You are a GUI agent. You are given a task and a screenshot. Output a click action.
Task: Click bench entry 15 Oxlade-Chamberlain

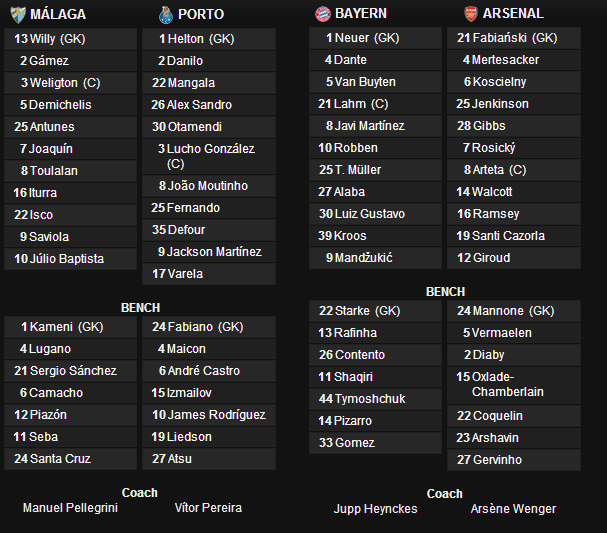pos(514,385)
